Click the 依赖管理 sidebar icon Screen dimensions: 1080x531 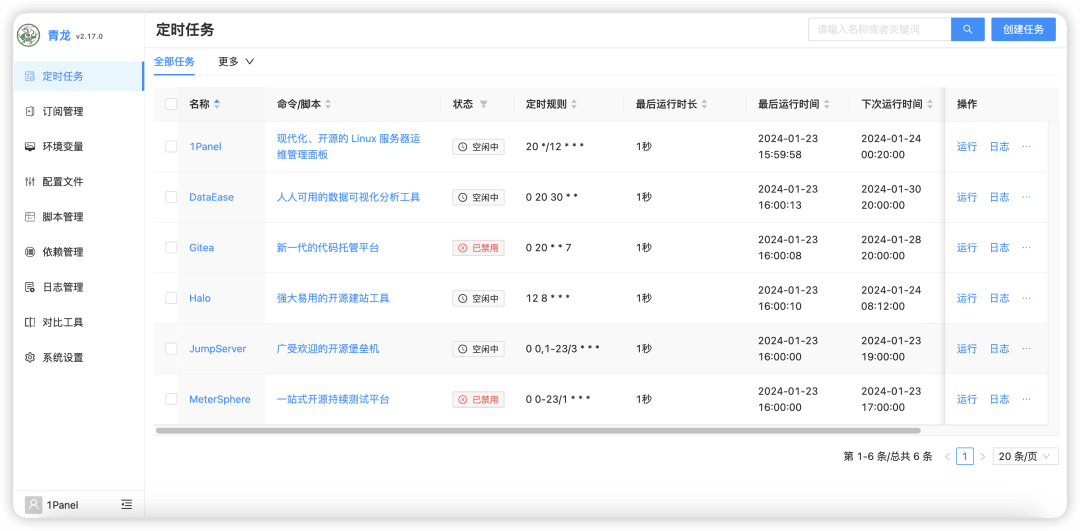(x=30, y=252)
